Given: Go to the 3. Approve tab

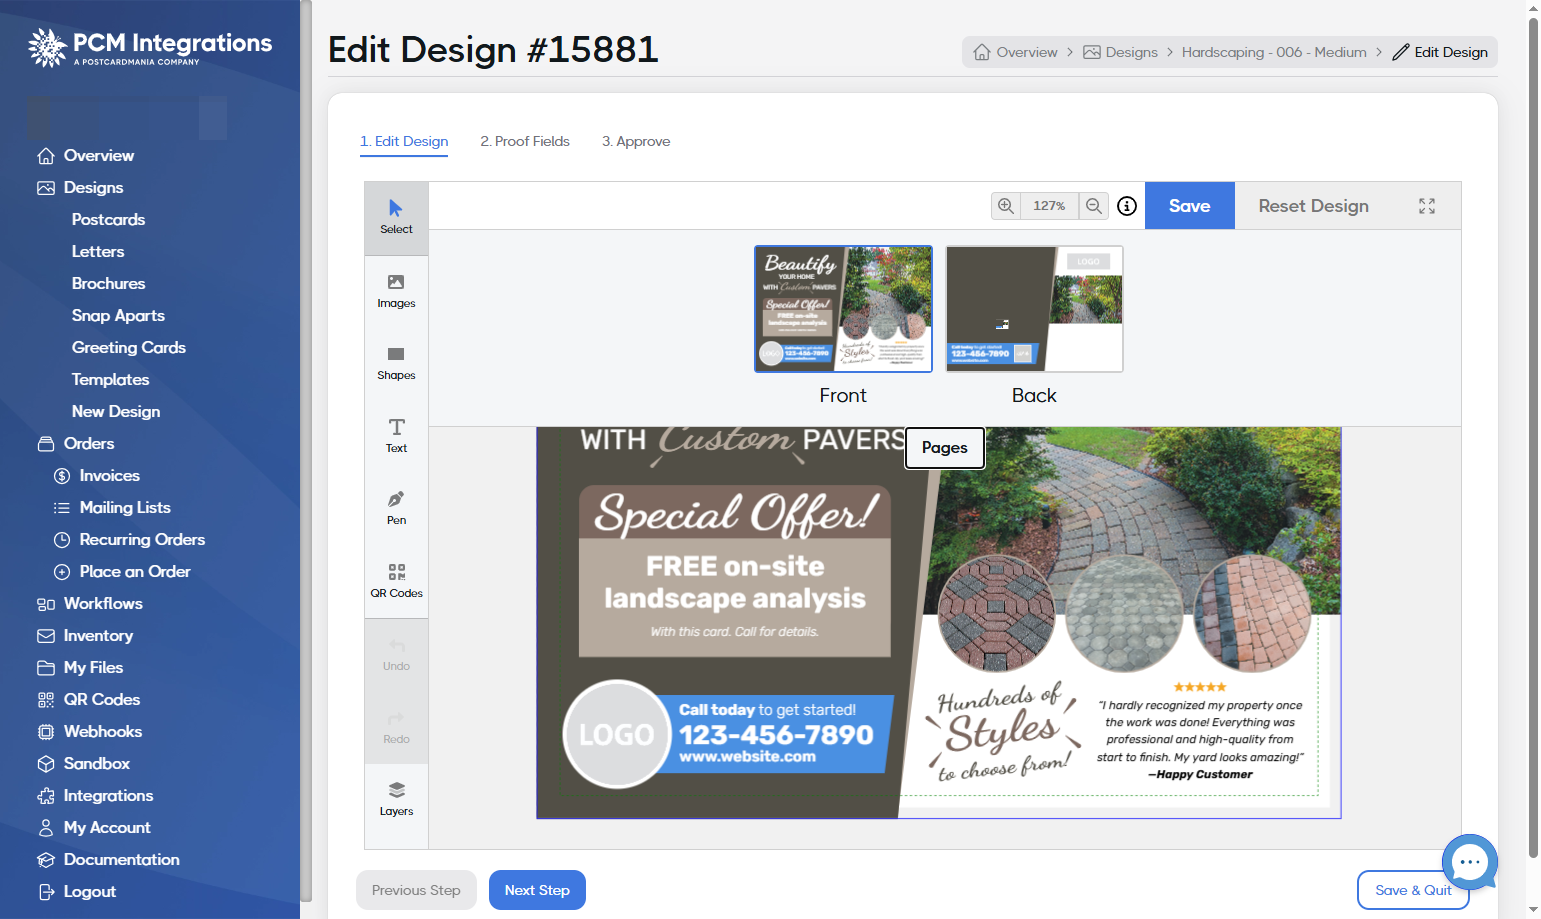Looking at the screenshot, I should [x=636, y=142].
